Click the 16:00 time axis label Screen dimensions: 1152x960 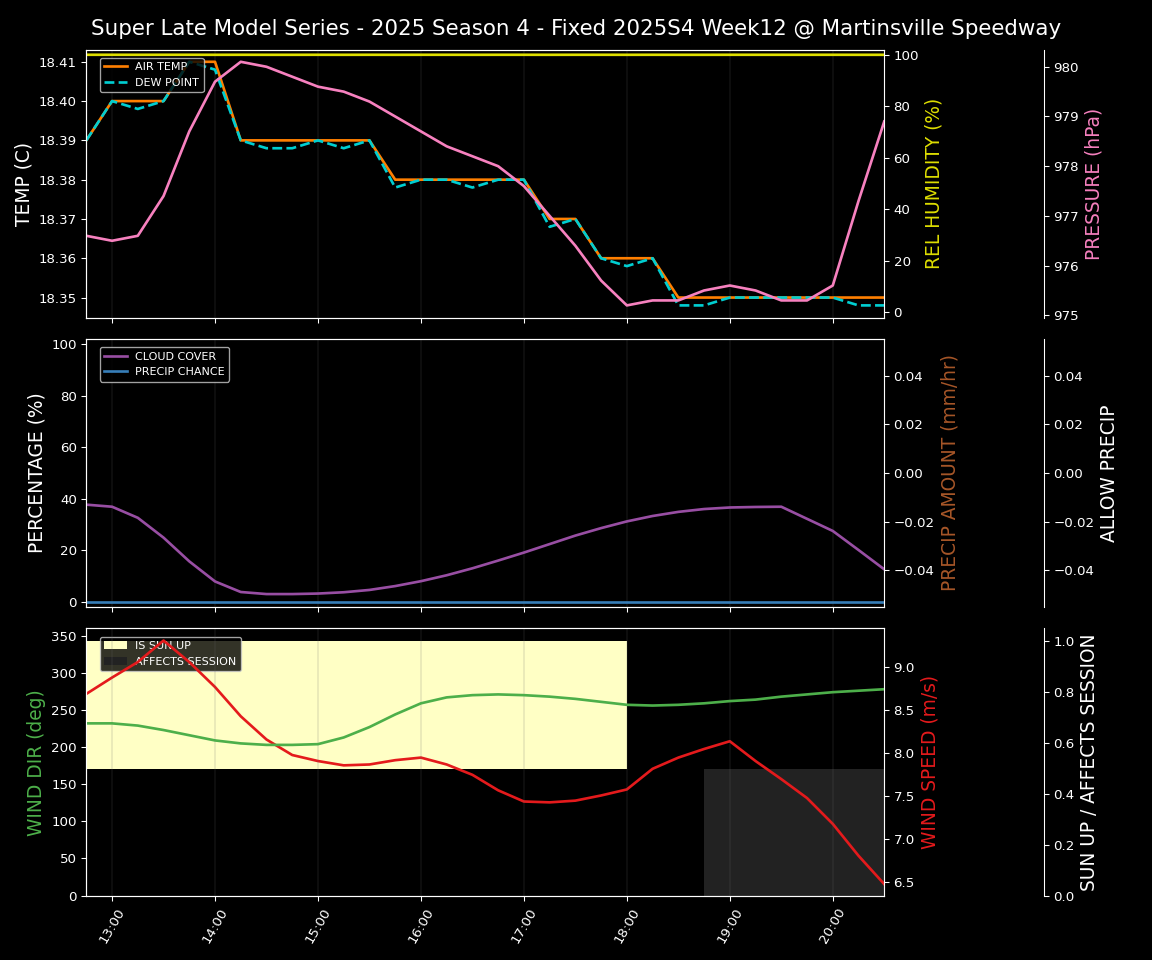click(x=420, y=927)
